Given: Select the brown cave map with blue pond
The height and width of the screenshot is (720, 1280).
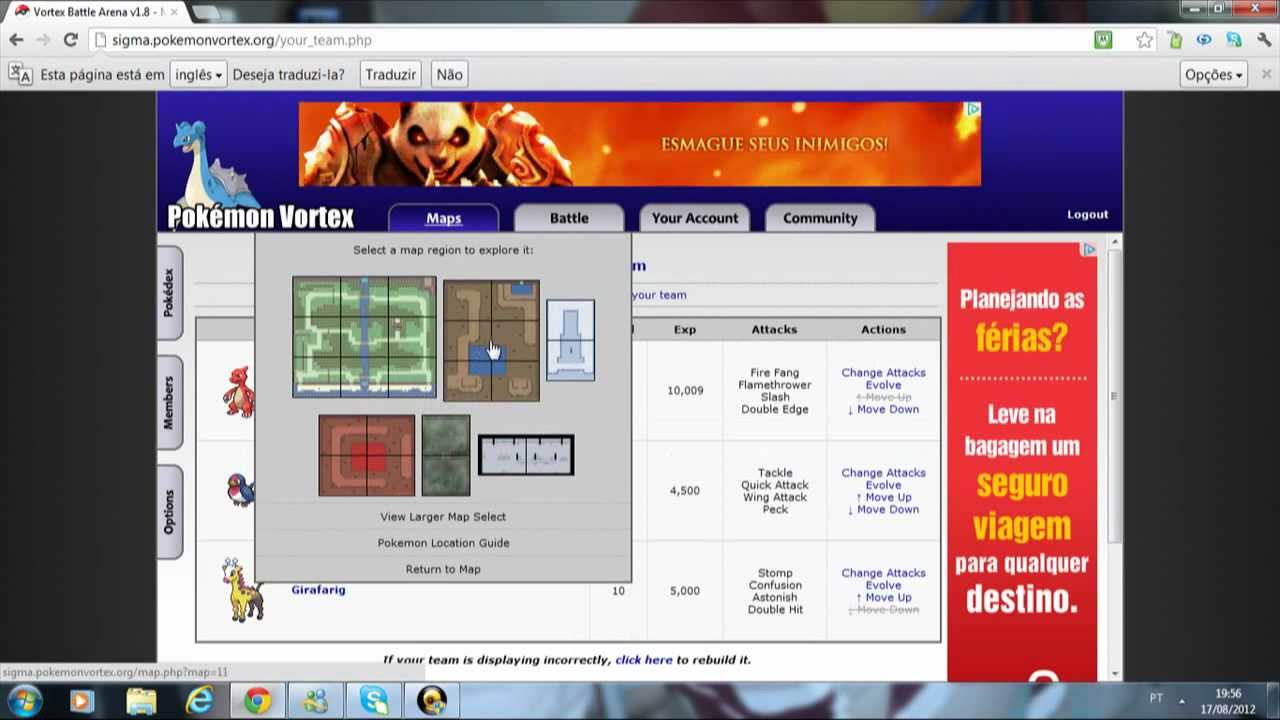Looking at the screenshot, I should point(491,340).
